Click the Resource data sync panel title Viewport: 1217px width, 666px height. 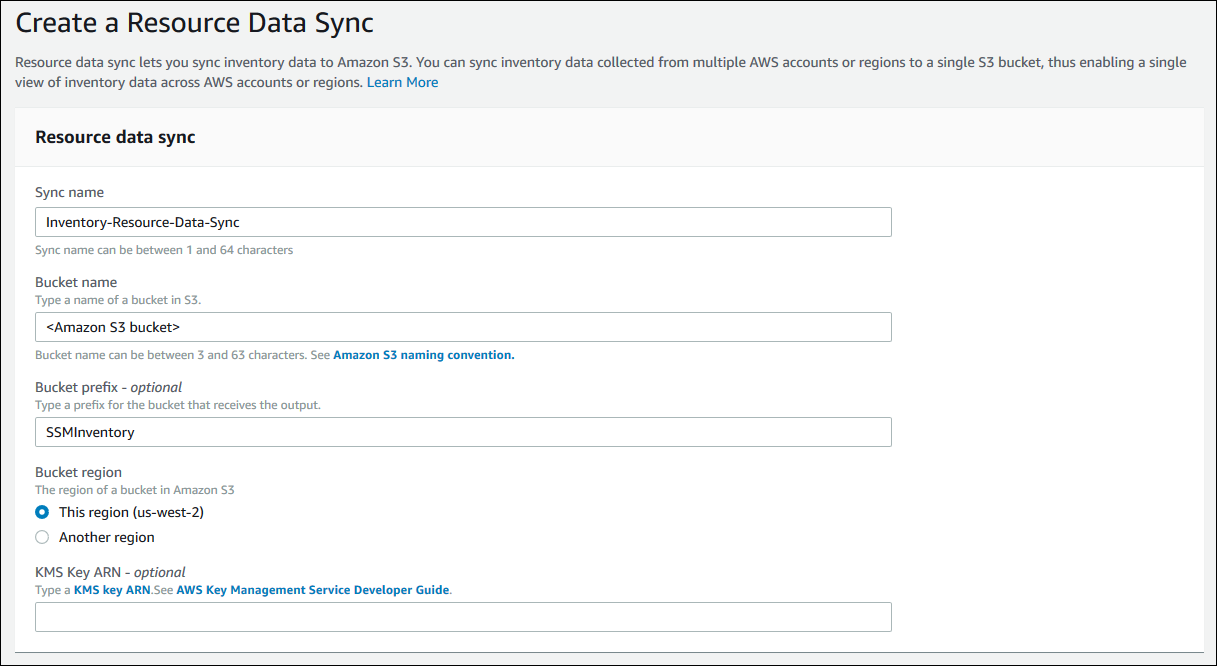click(115, 137)
